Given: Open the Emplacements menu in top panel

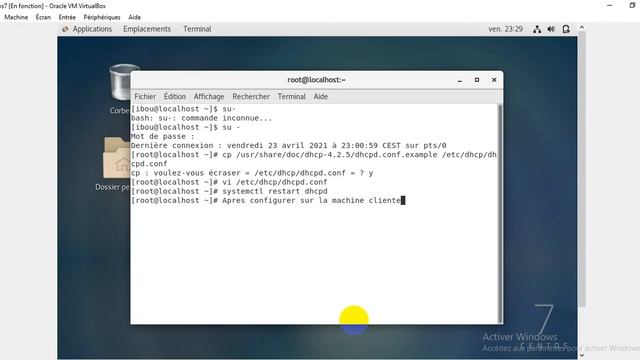Looking at the screenshot, I should (x=147, y=29).
